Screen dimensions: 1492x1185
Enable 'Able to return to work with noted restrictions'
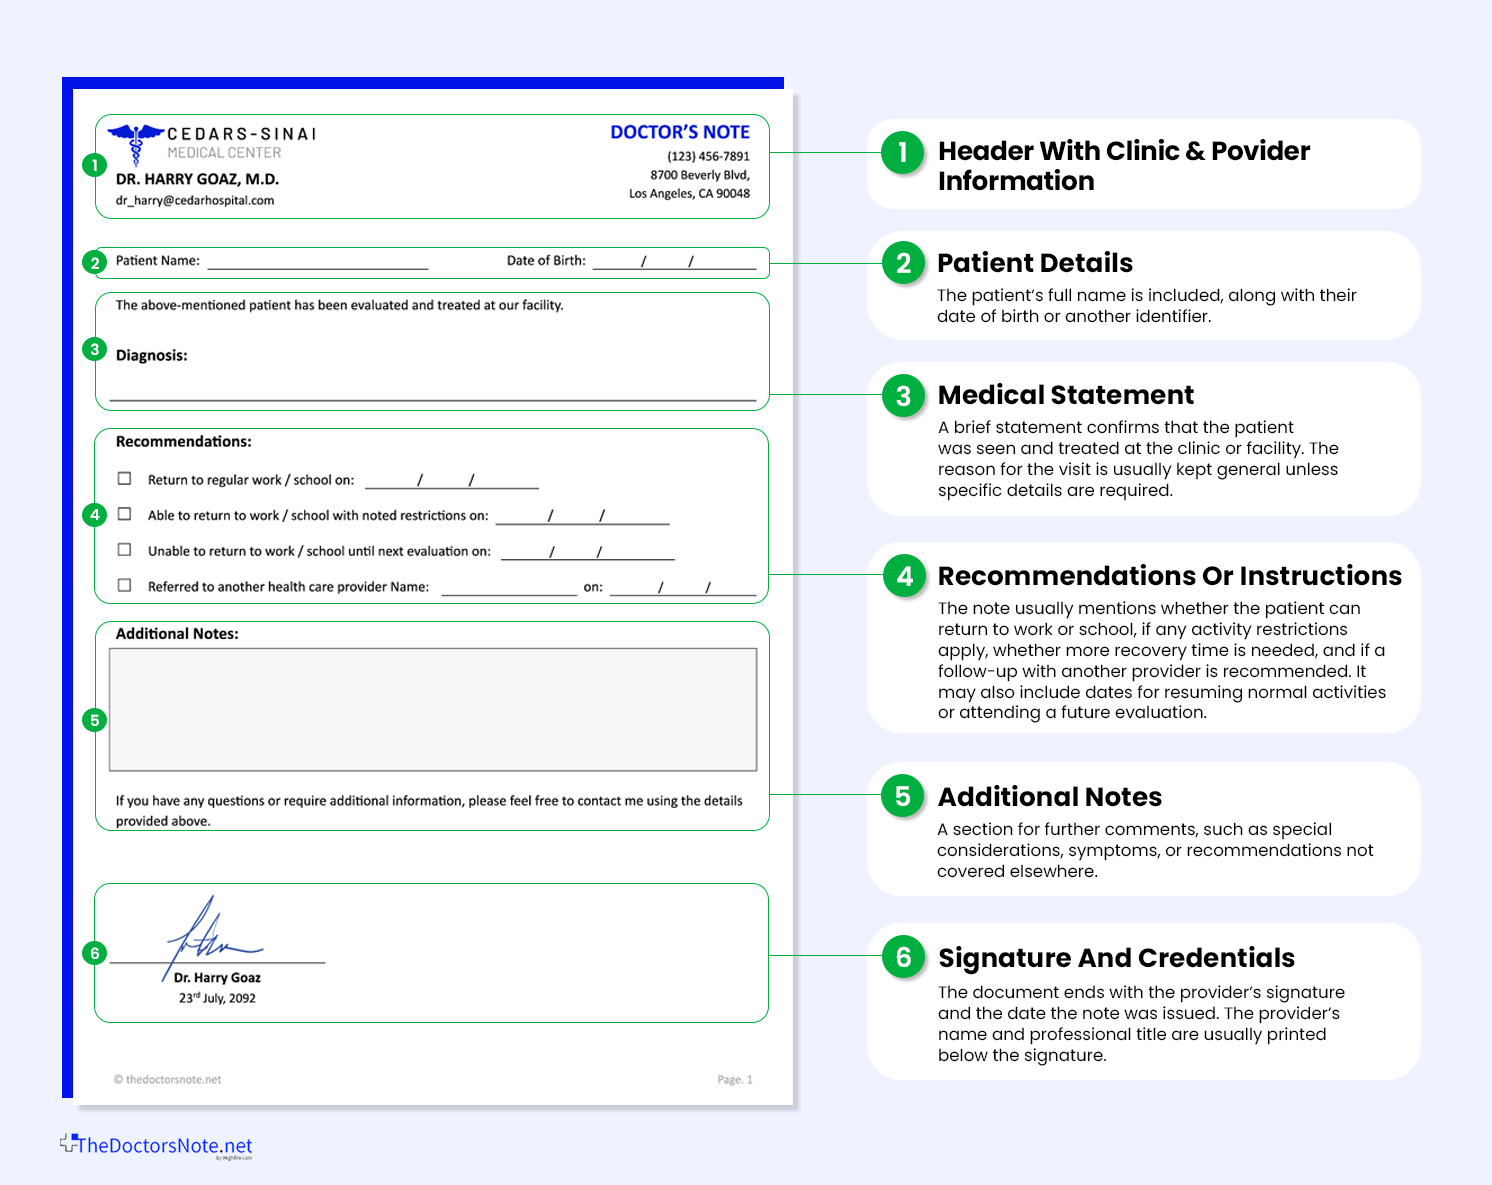click(x=125, y=513)
